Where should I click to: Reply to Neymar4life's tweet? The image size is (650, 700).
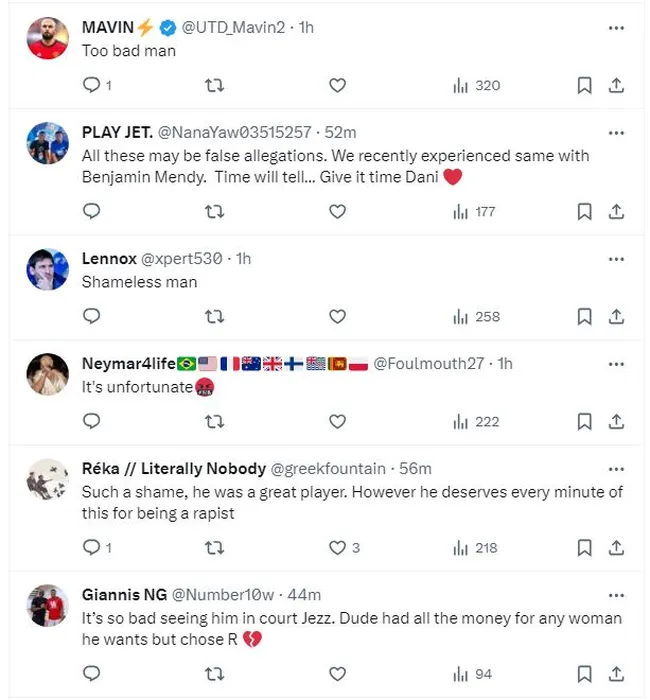(x=92, y=421)
